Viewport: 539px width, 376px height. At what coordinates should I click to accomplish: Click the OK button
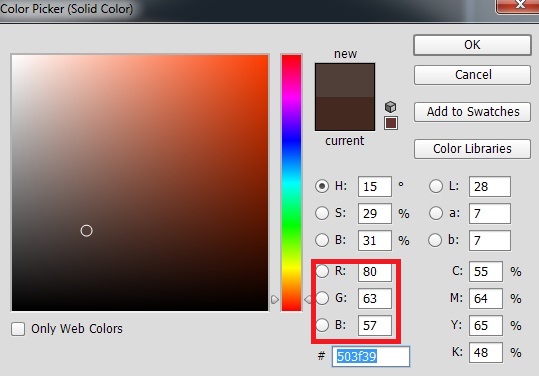point(472,45)
